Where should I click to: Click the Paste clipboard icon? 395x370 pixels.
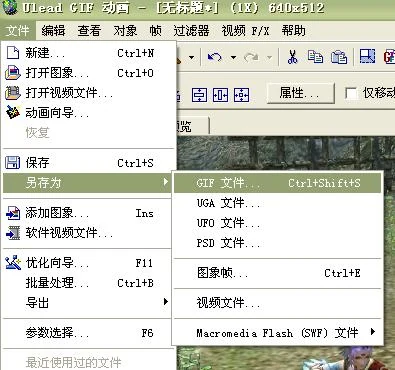339,57
